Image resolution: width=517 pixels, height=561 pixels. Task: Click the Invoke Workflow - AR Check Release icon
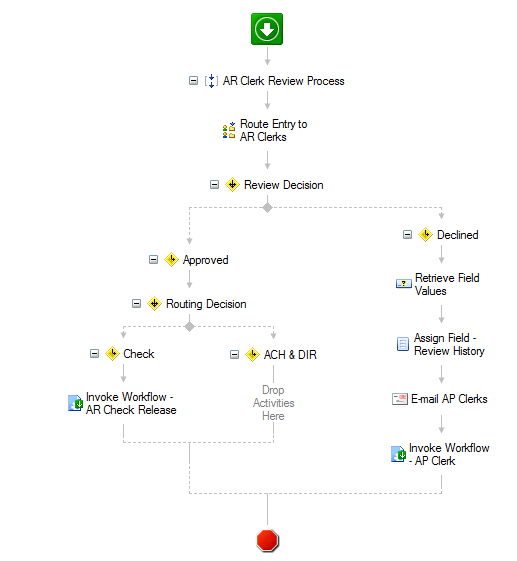pos(75,403)
